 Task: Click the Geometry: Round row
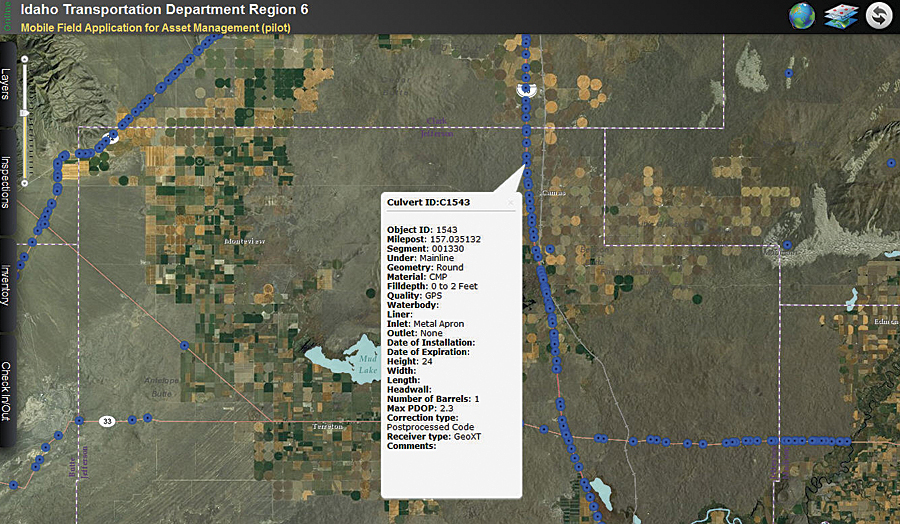coord(425,267)
